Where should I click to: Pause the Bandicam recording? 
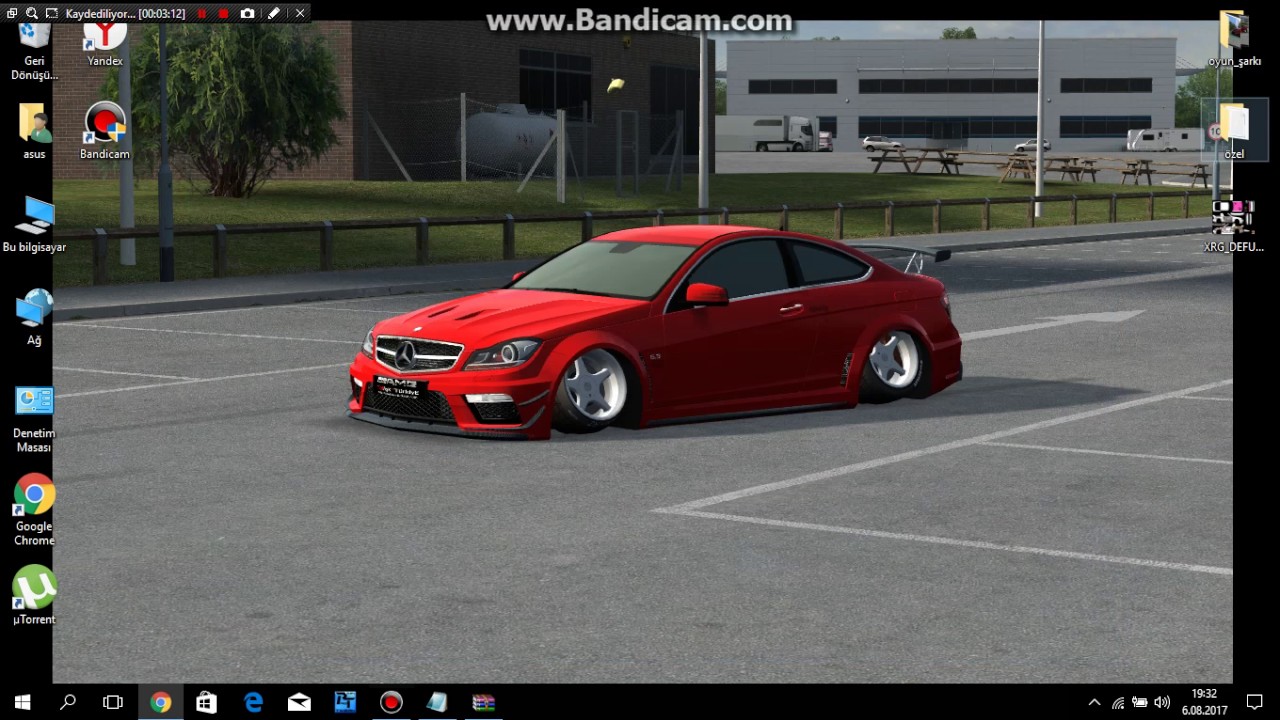pyautogui.click(x=202, y=14)
